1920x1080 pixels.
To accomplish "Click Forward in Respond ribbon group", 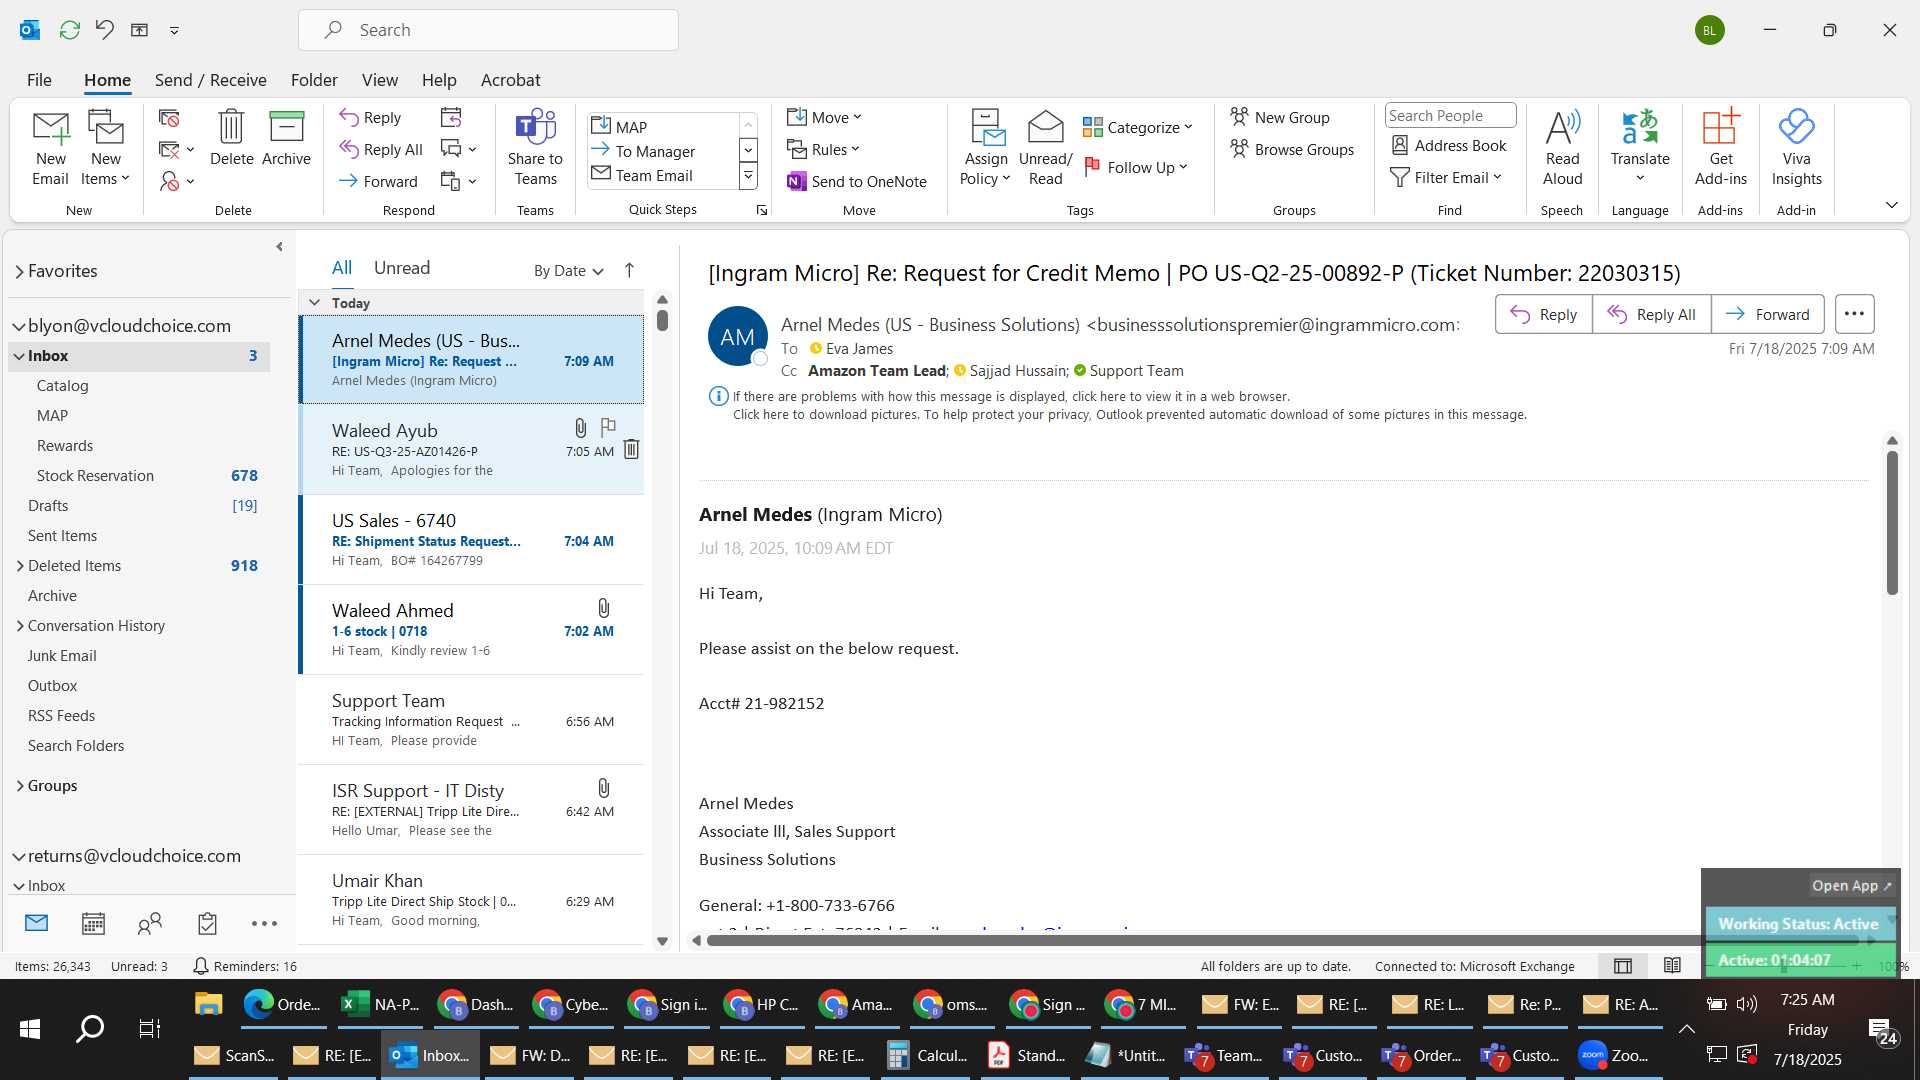I will coord(378,181).
